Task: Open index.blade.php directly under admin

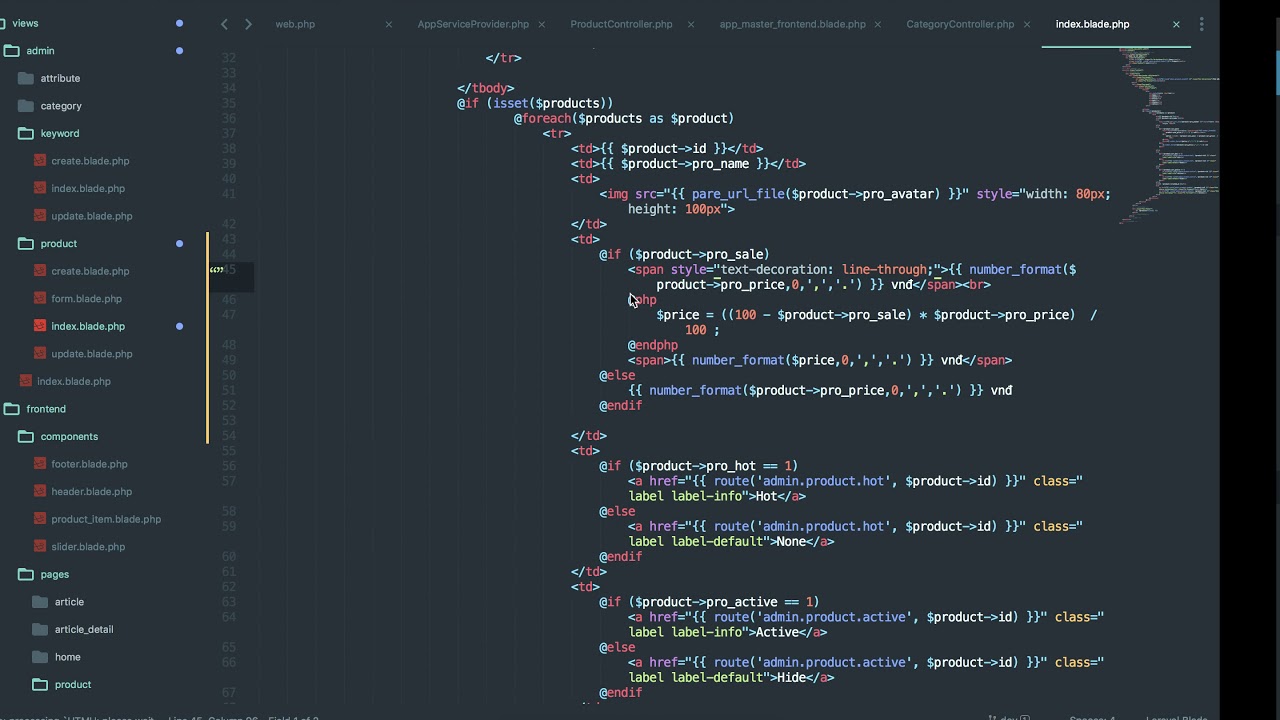Action: [74, 381]
